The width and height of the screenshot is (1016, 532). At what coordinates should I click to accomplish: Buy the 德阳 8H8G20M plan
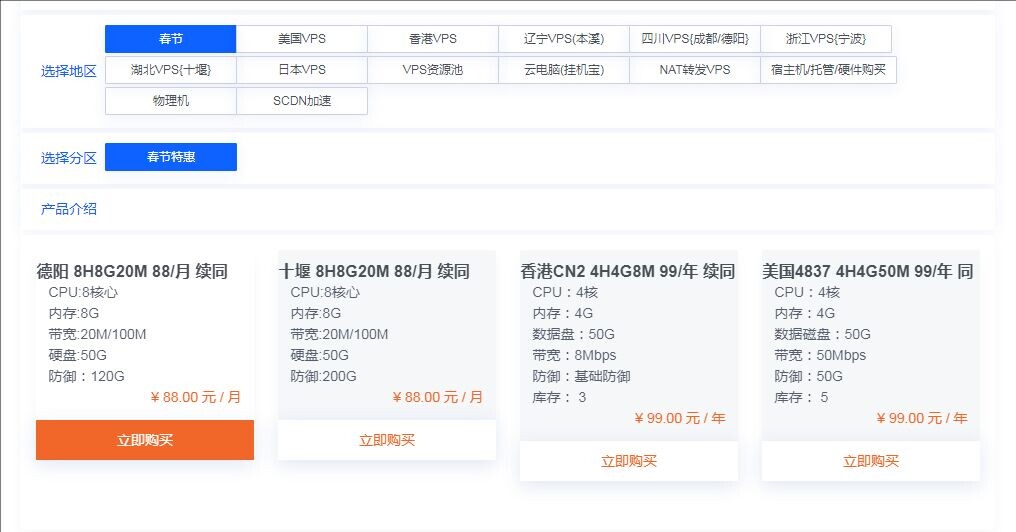tap(145, 440)
